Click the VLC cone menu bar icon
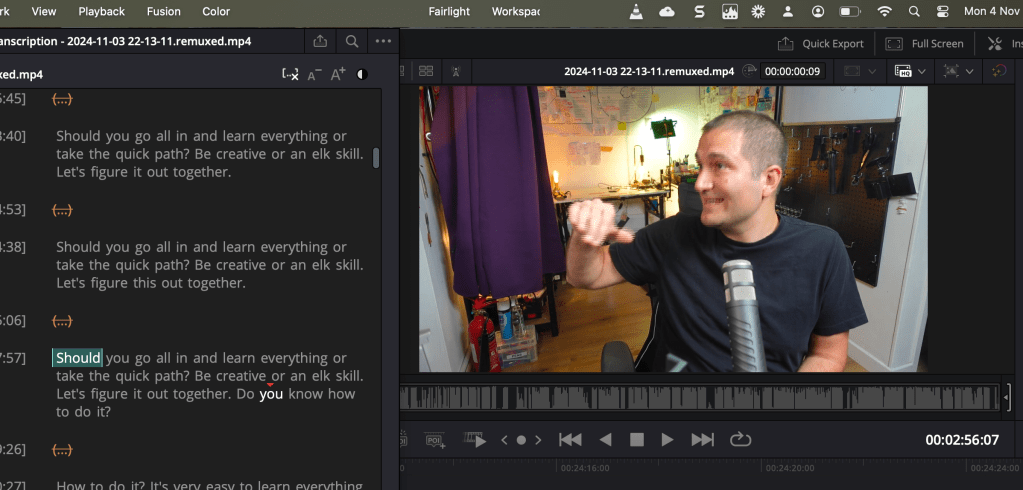The width and height of the screenshot is (1023, 490). coord(636,11)
